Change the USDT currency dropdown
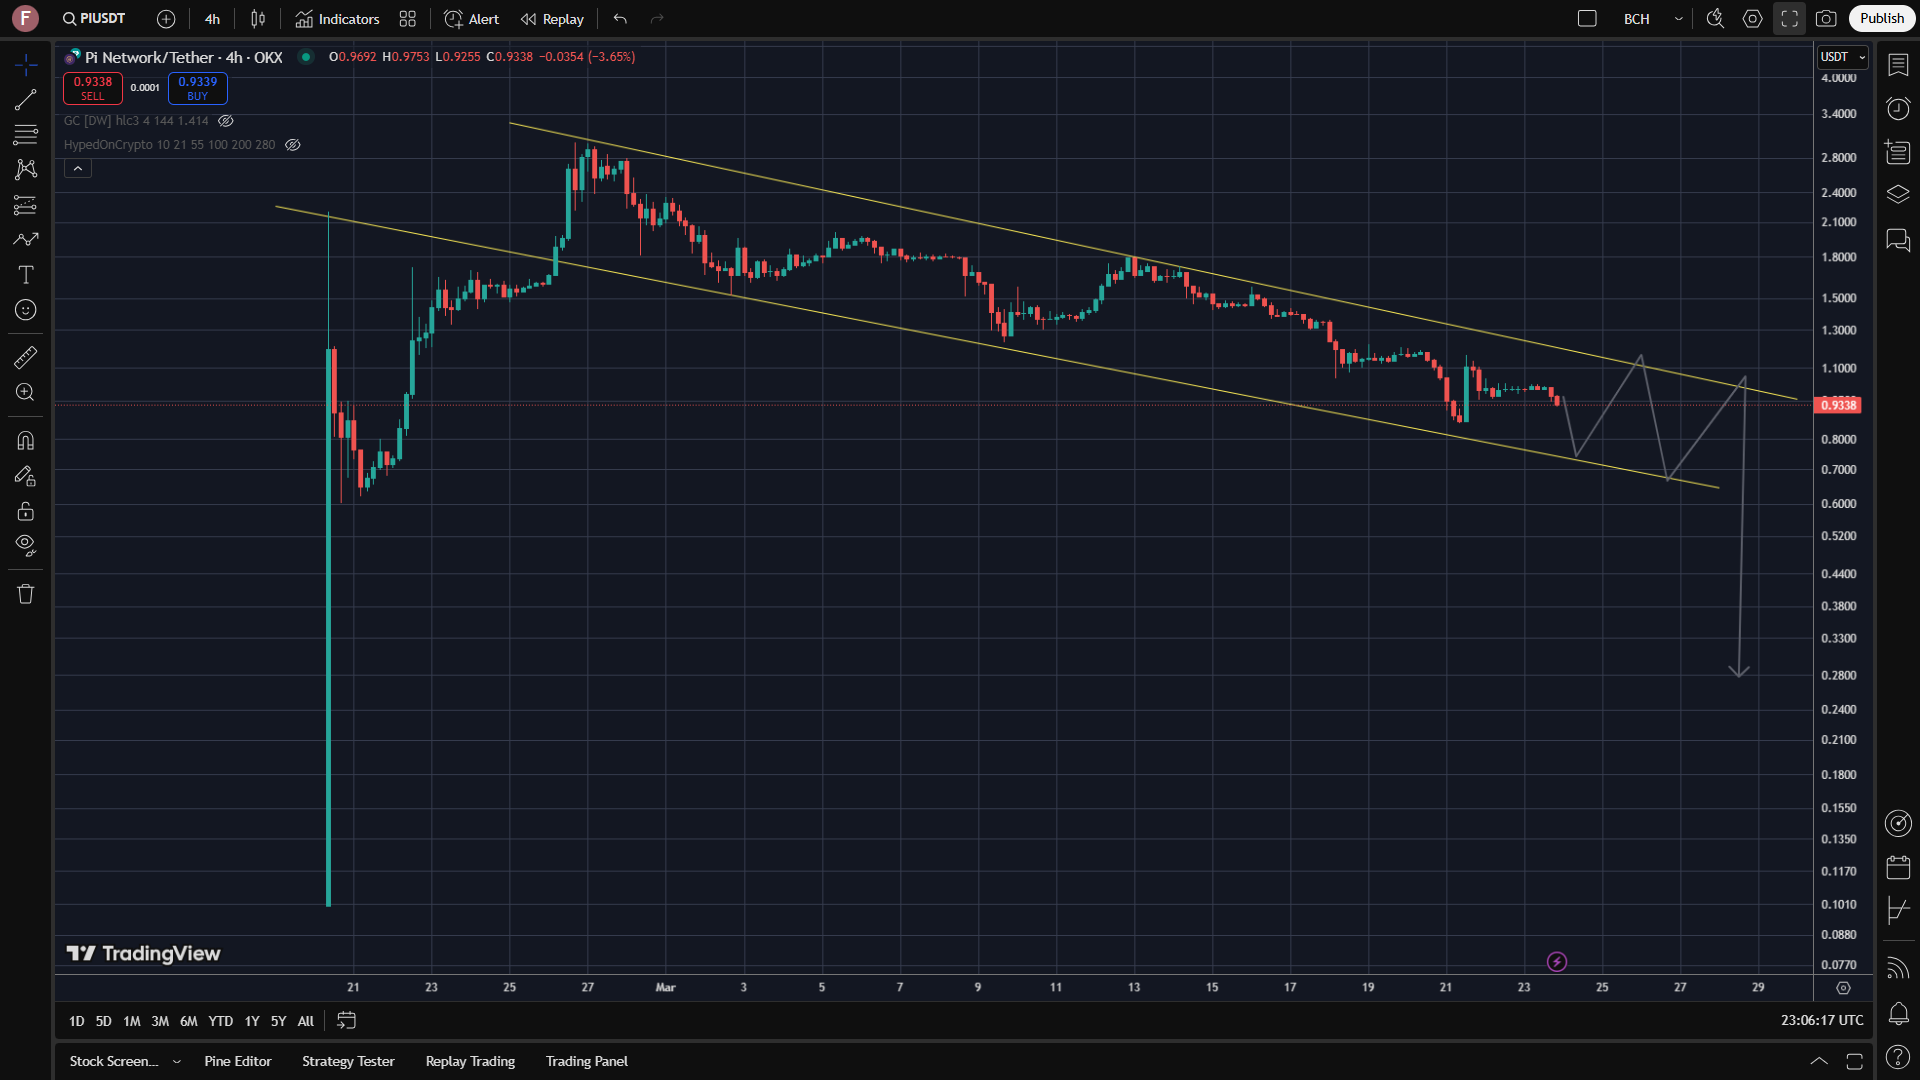Screen dimensions: 1920x1080 click(x=1842, y=57)
